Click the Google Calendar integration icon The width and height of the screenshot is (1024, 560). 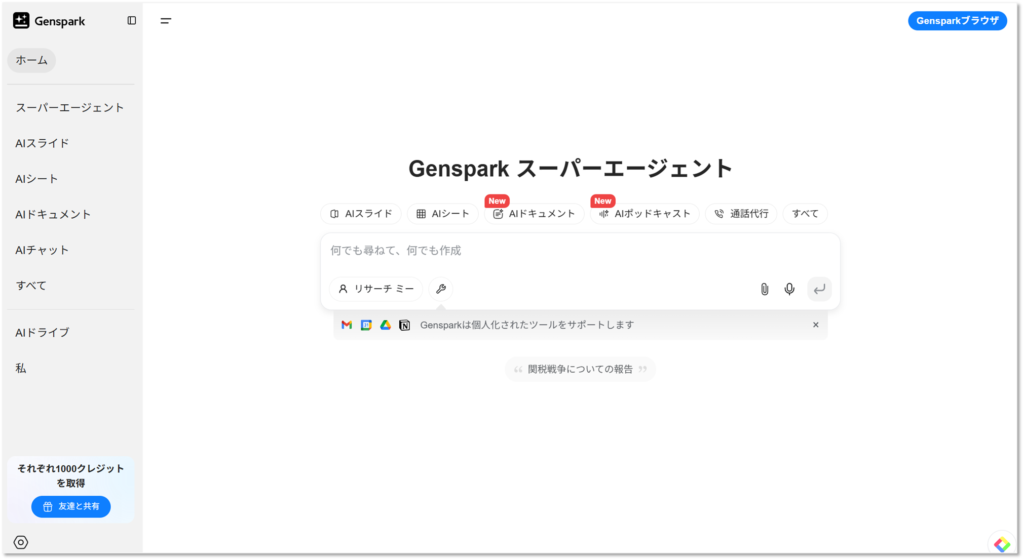click(x=366, y=325)
